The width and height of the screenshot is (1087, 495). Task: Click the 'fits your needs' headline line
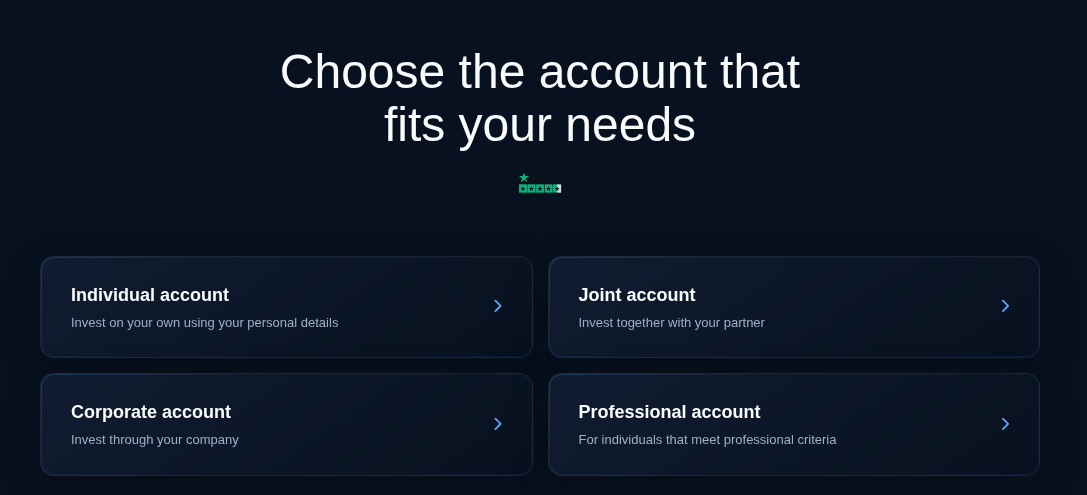click(540, 125)
